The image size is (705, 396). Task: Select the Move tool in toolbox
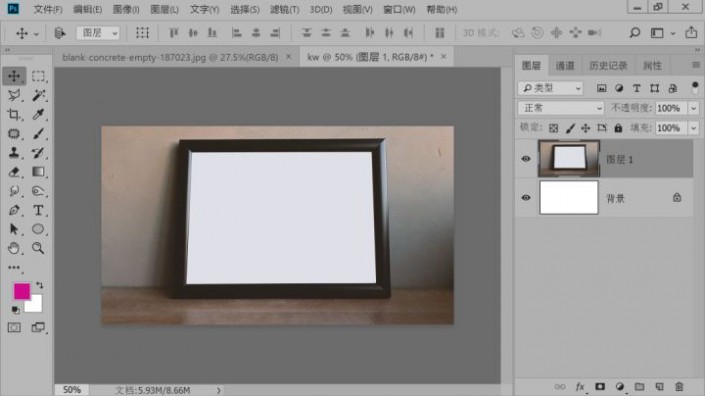tap(14, 76)
